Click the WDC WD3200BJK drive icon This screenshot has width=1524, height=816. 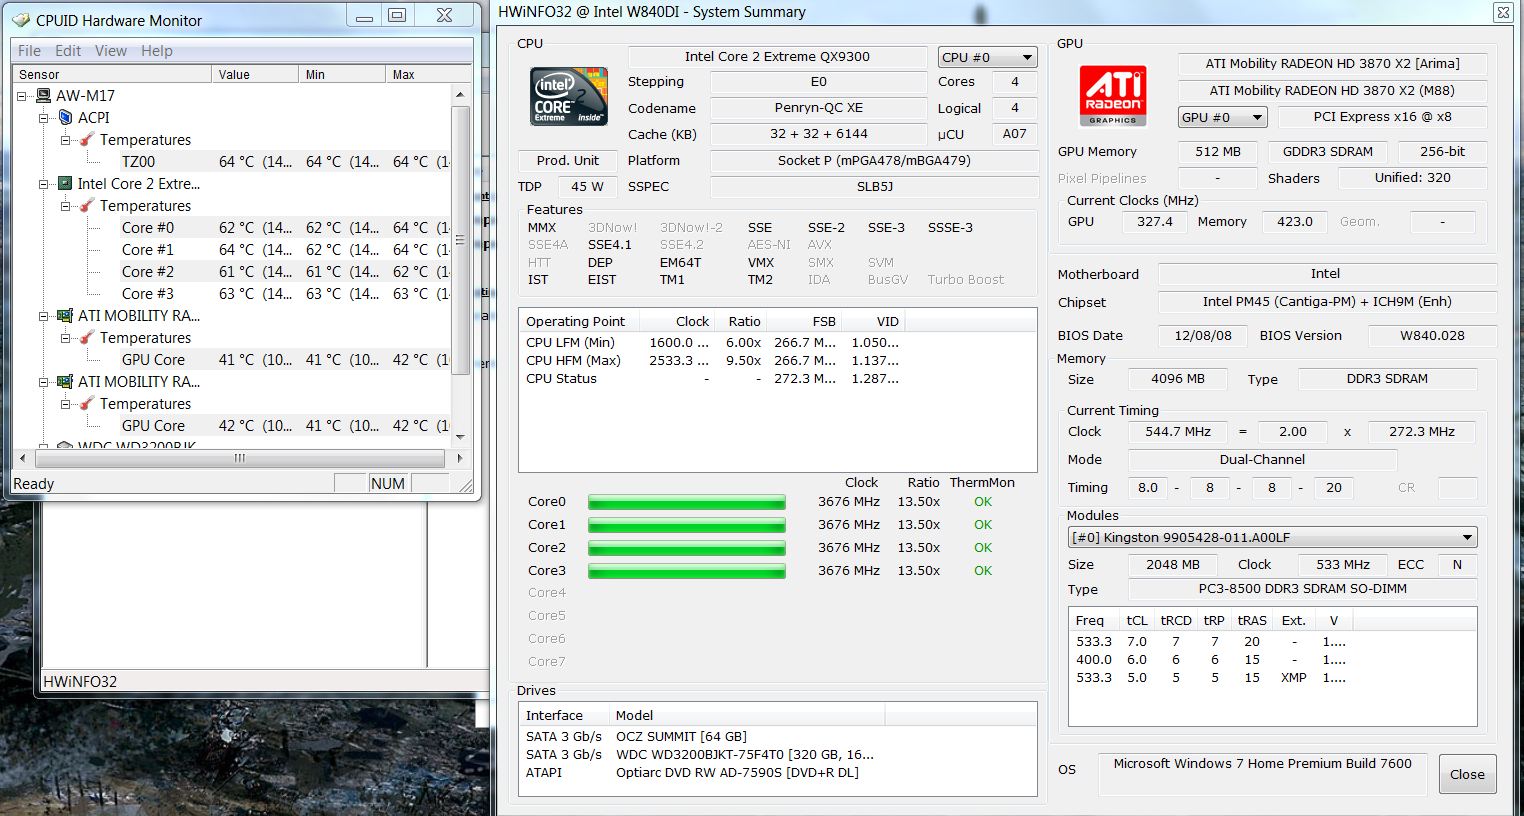(x=66, y=445)
